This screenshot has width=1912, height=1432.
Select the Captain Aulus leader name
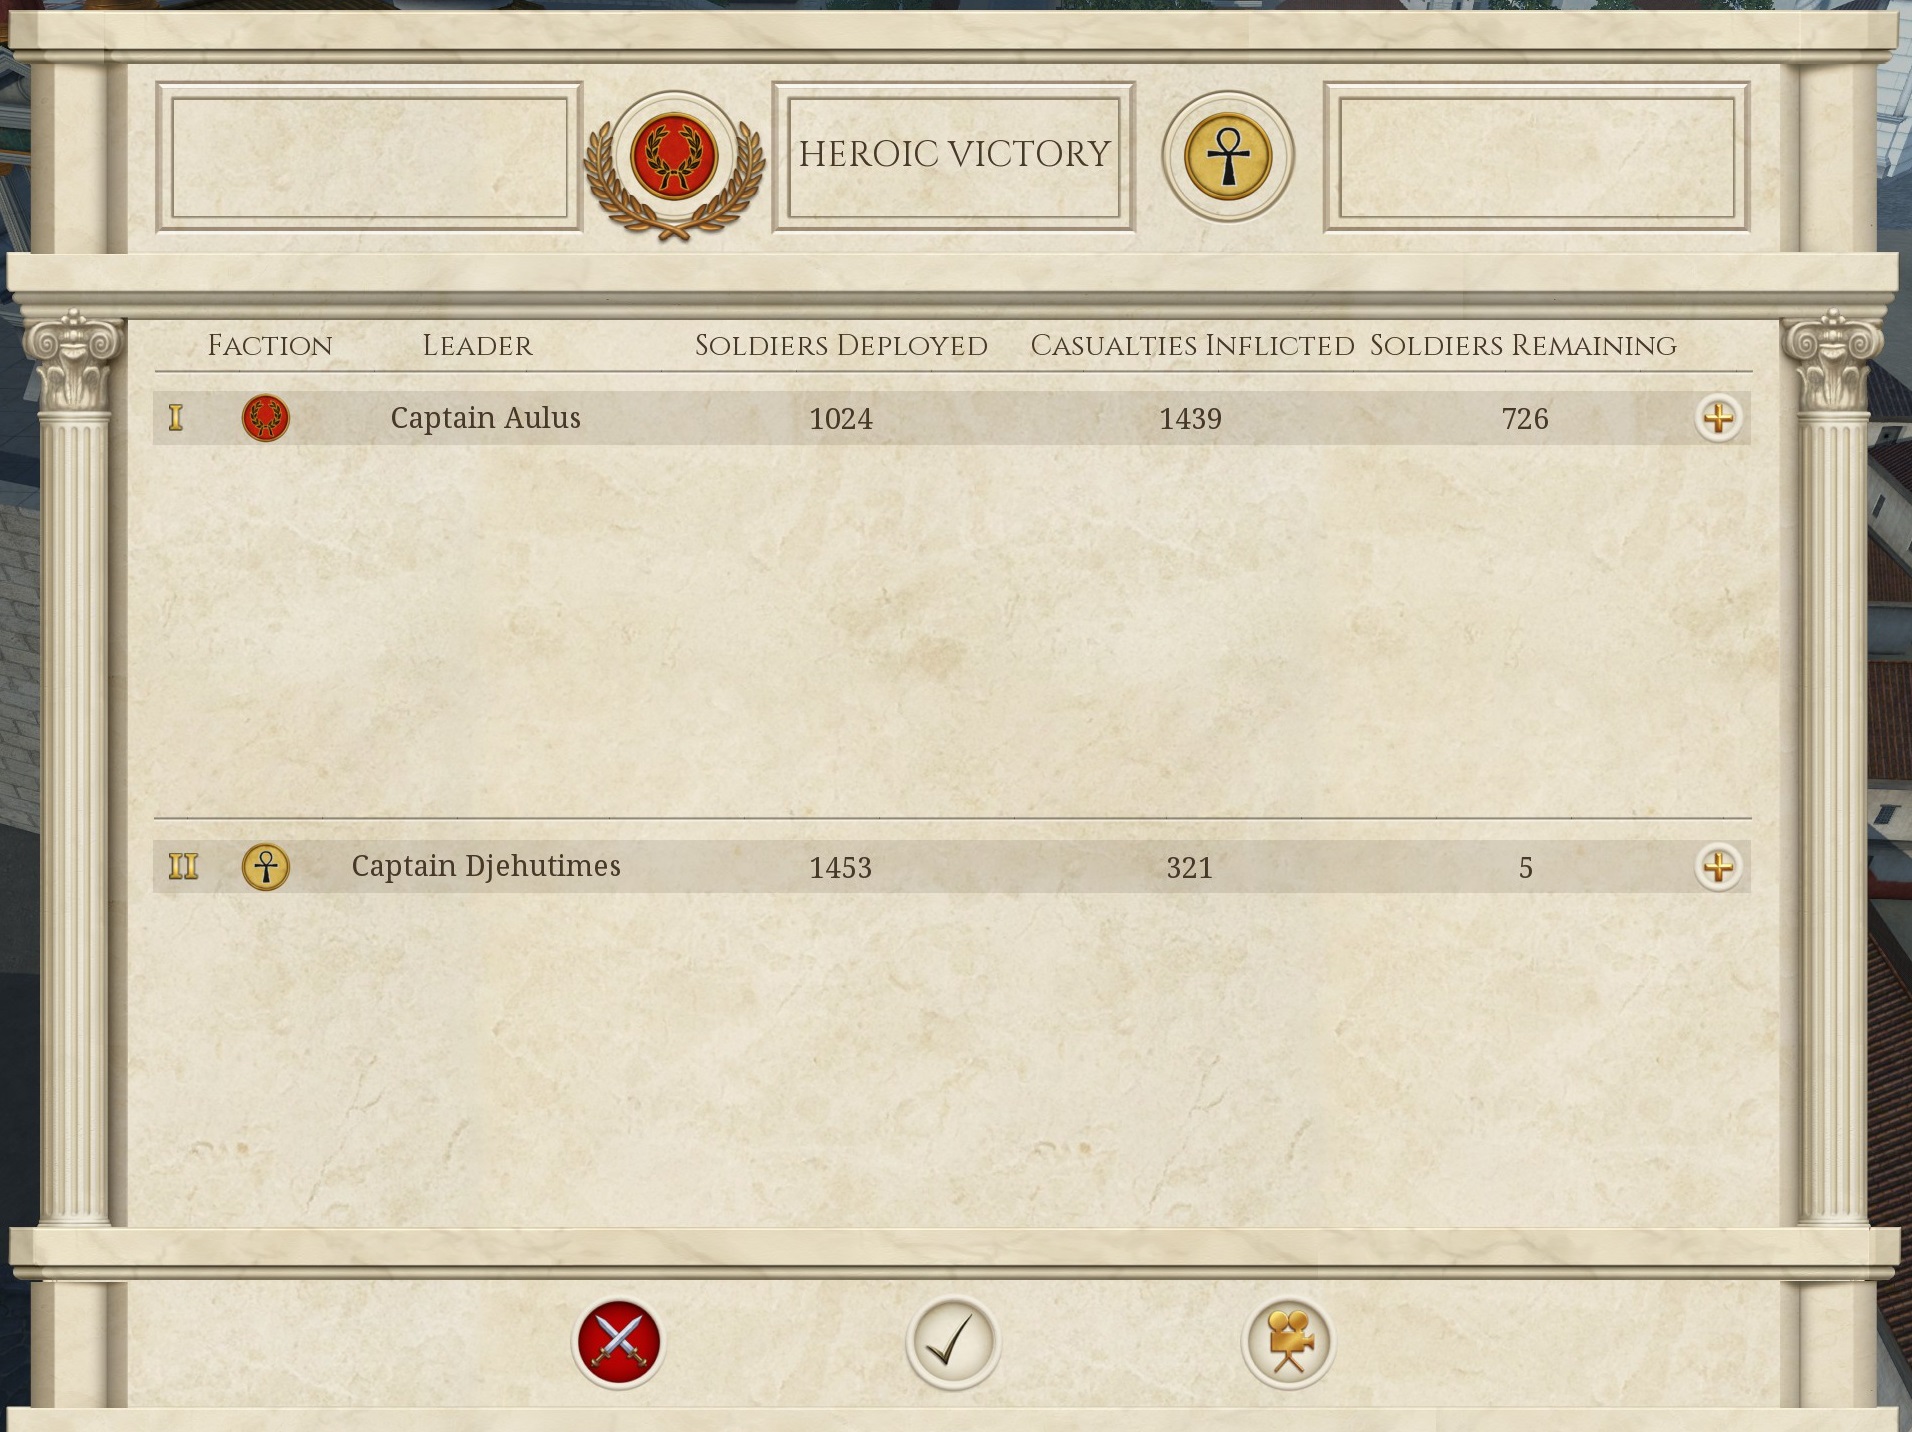click(x=485, y=418)
